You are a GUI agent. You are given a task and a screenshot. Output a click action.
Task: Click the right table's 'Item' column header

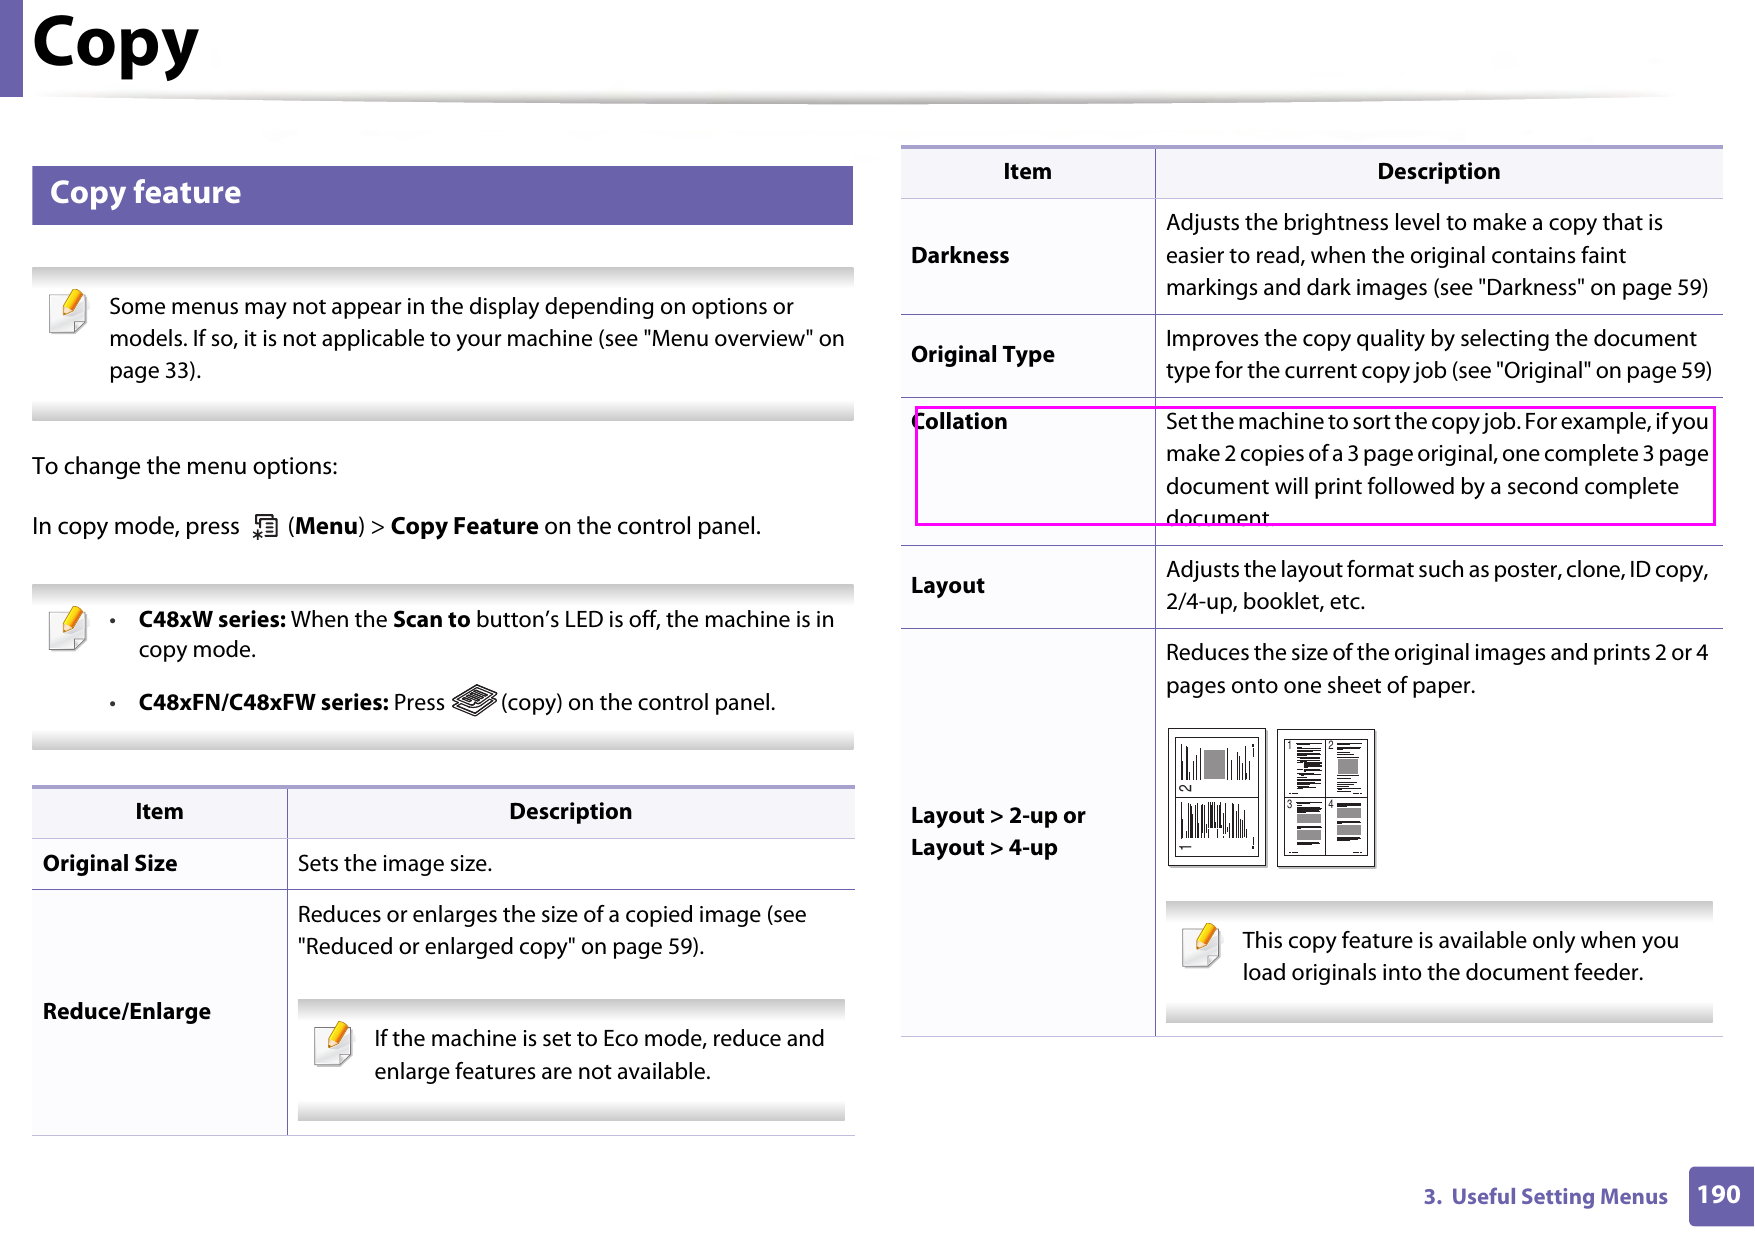click(x=1027, y=171)
